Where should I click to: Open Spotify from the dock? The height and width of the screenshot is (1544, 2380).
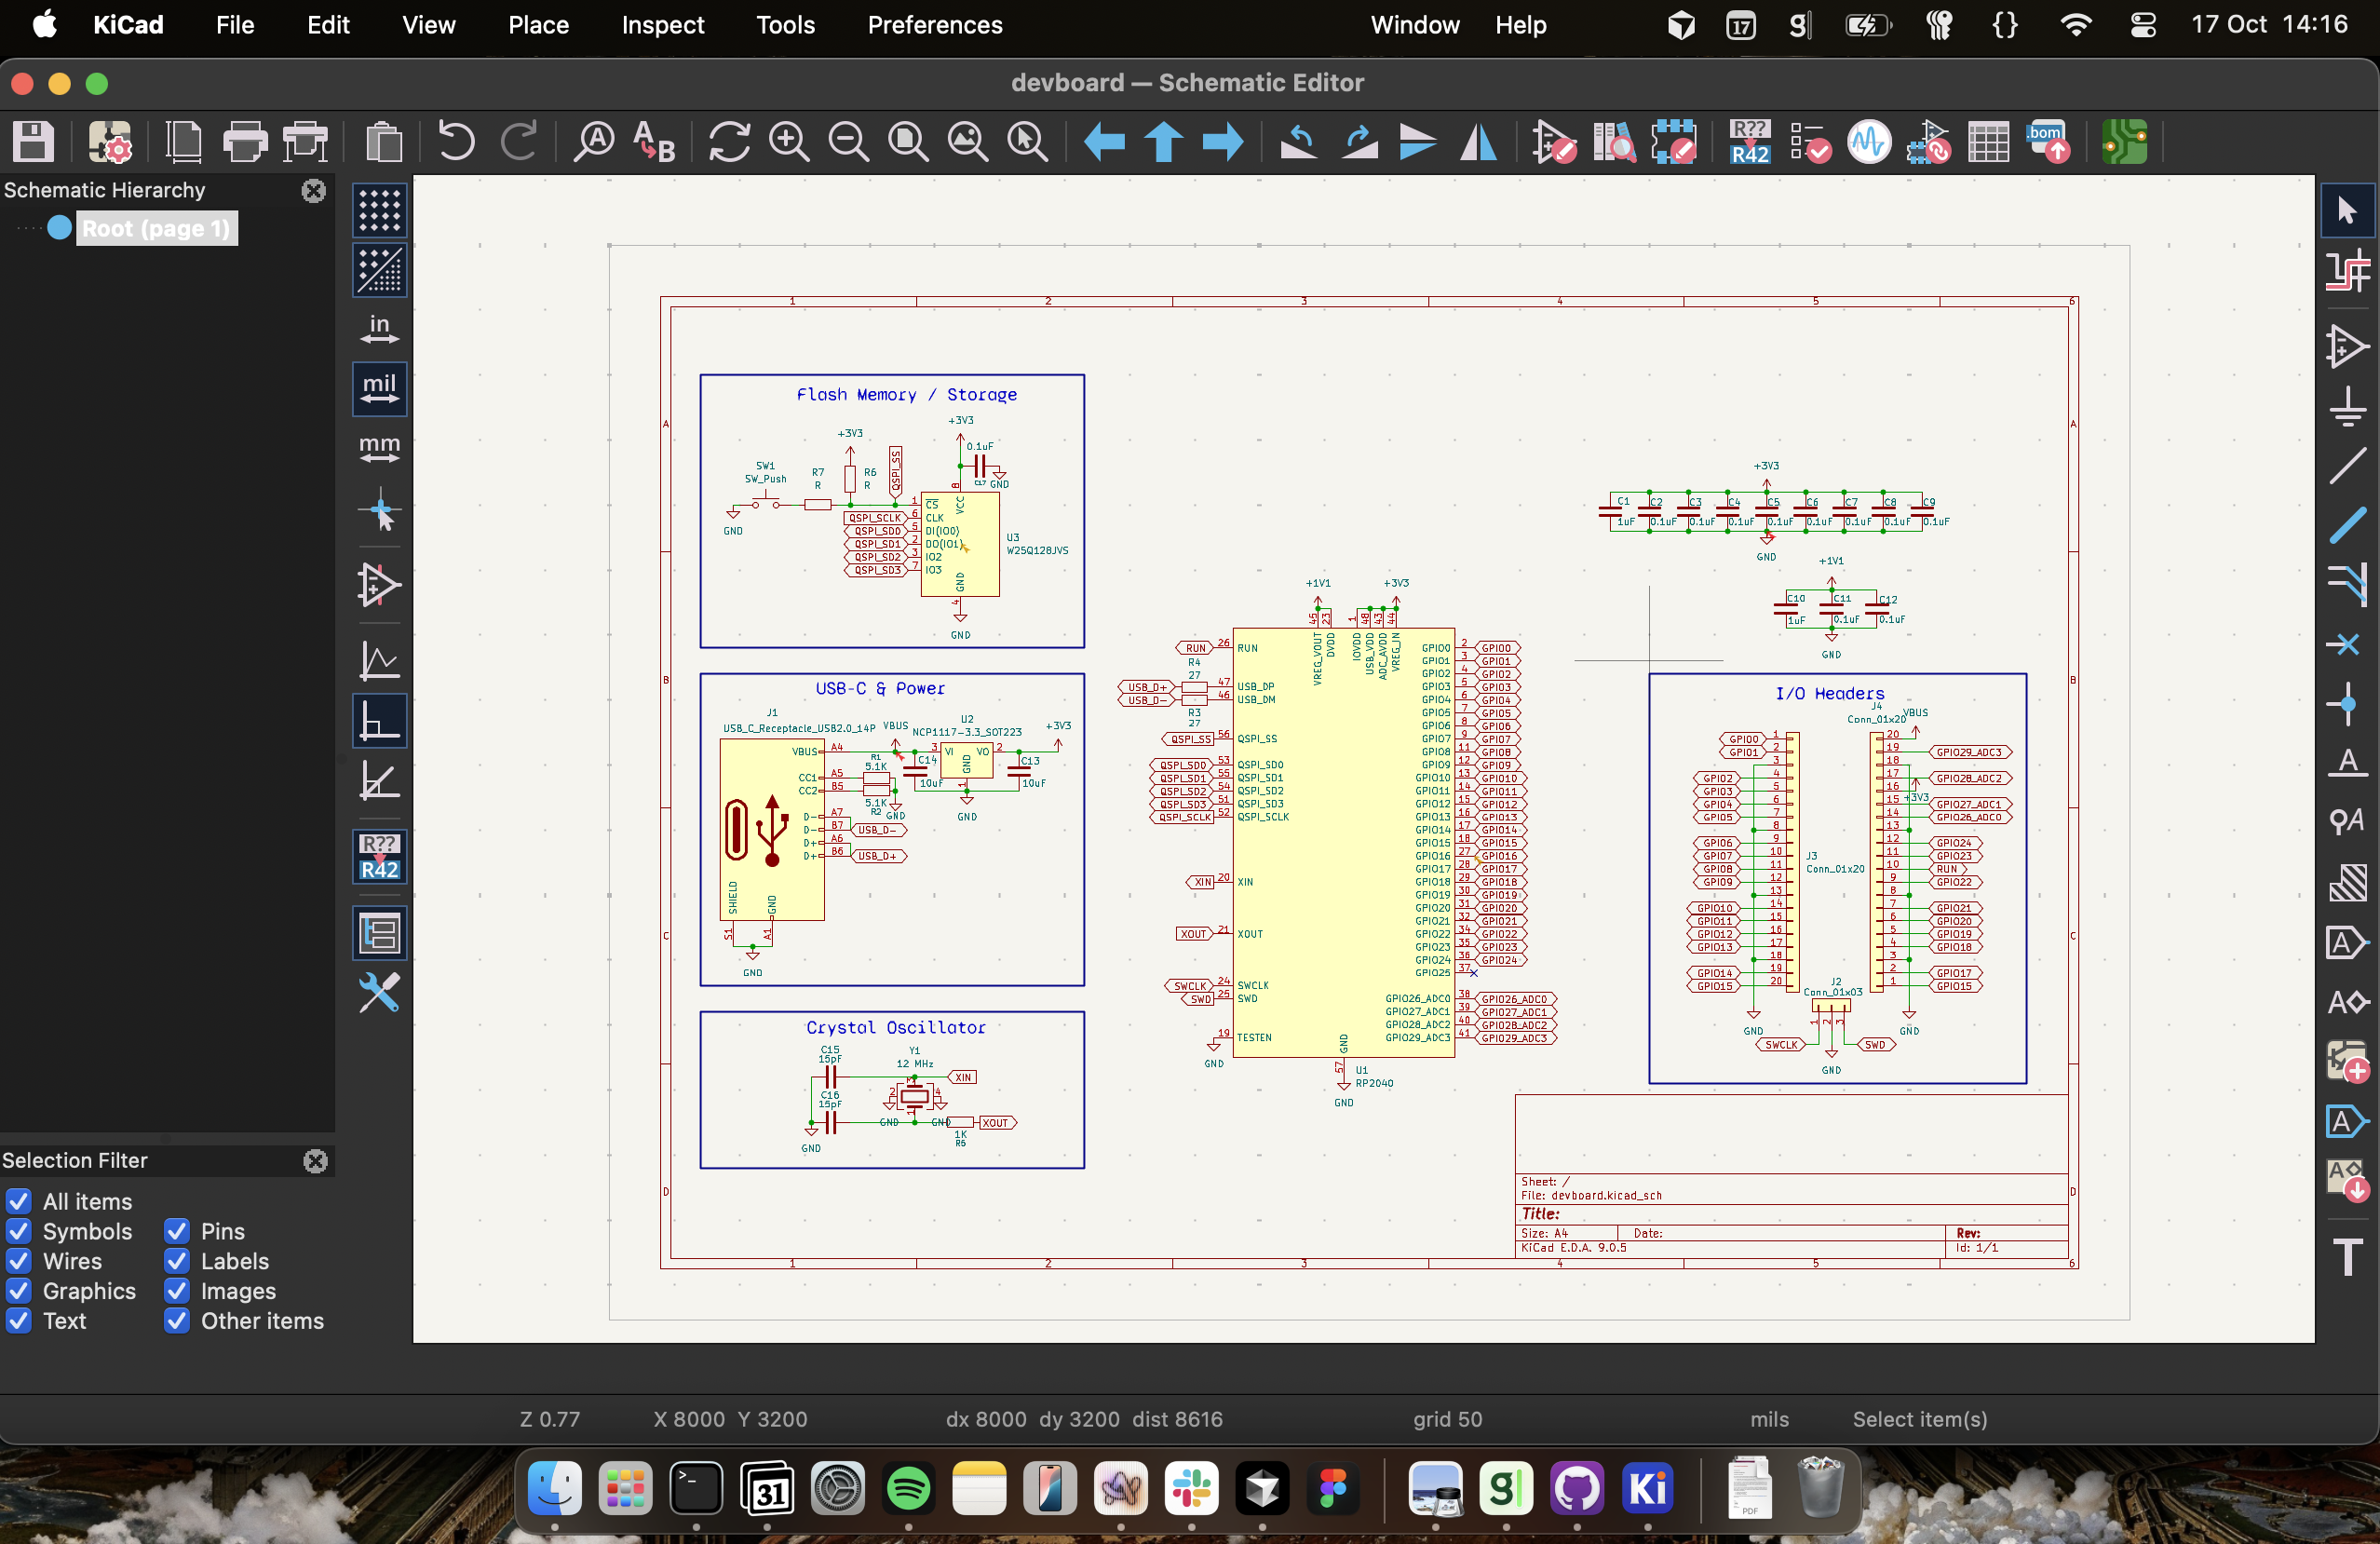pos(907,1488)
